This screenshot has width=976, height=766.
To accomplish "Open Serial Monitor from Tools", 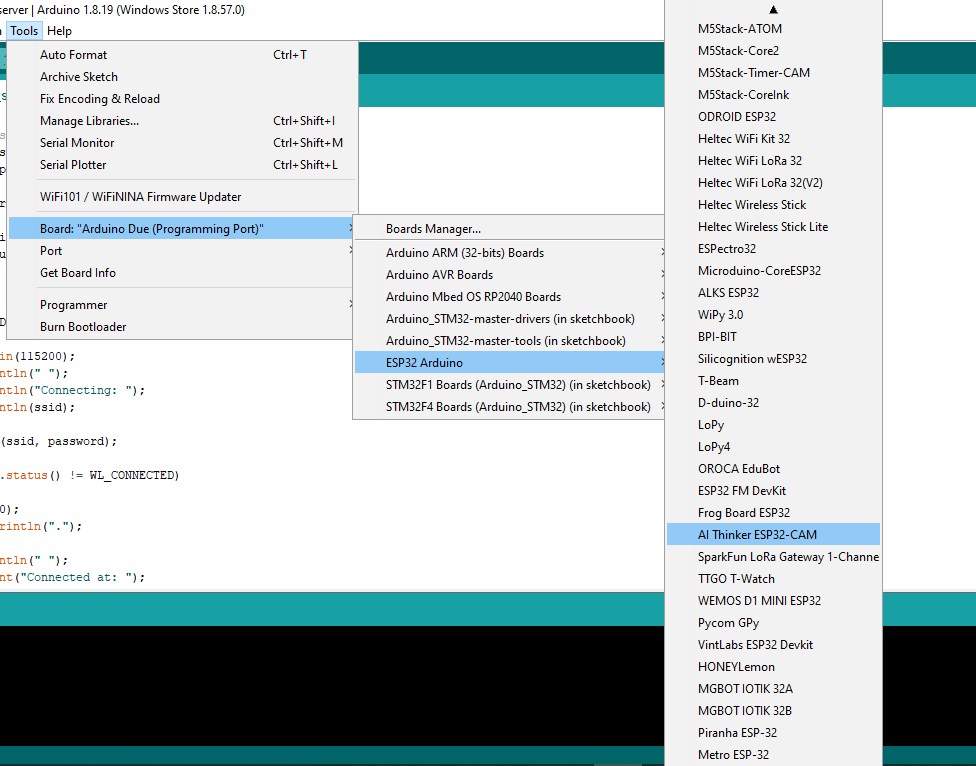I will [182, 142].
